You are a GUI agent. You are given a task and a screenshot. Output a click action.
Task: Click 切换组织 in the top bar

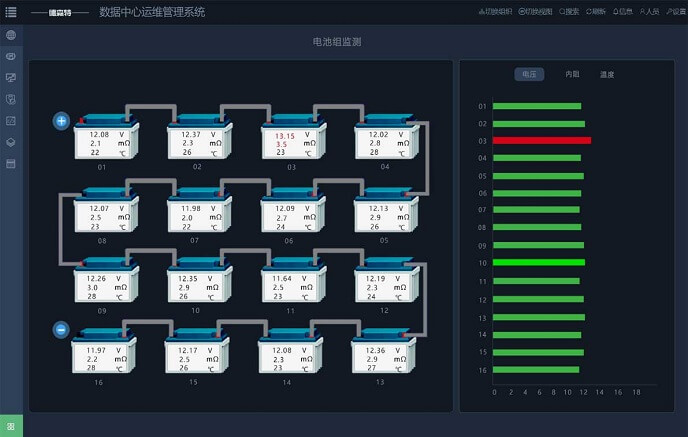[495, 11]
